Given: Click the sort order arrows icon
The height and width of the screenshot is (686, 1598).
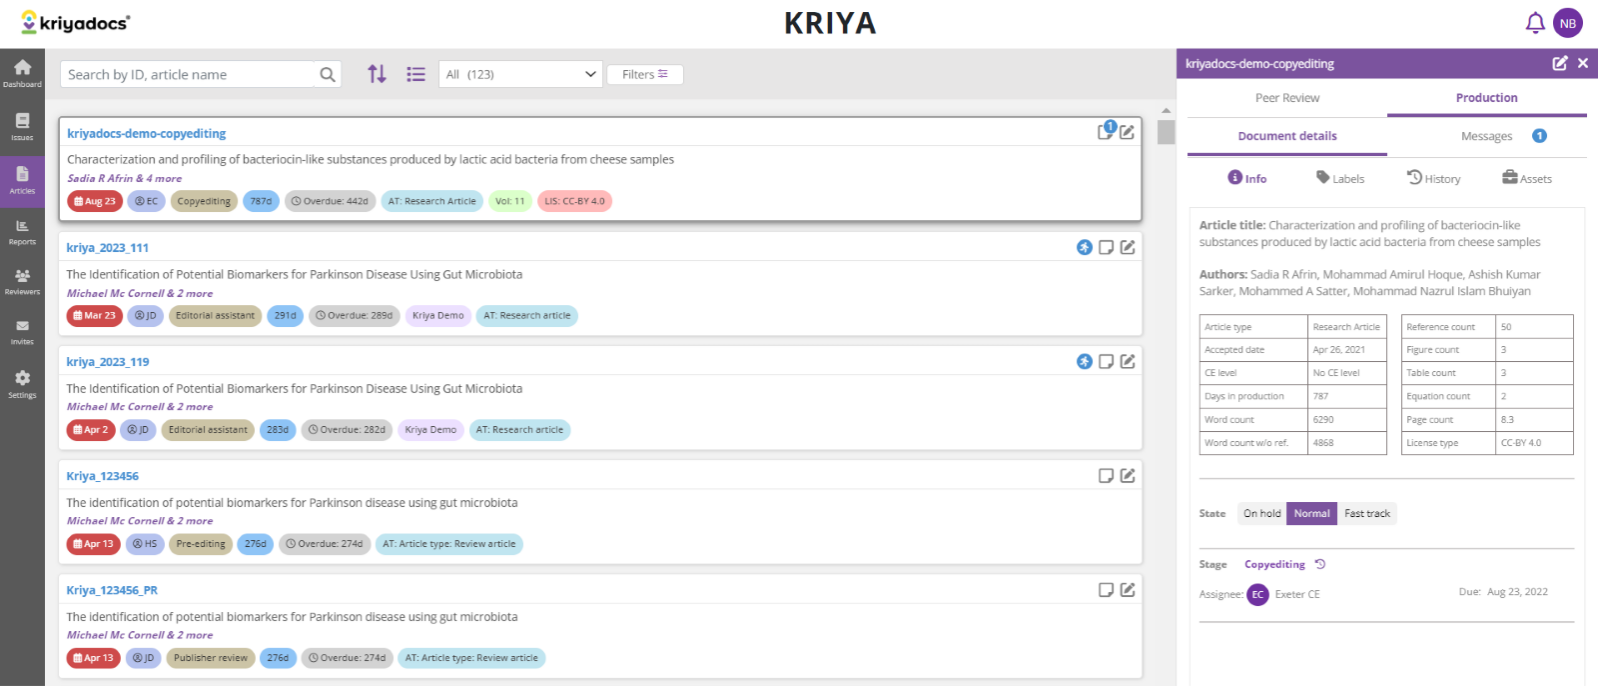Looking at the screenshot, I should click(377, 74).
